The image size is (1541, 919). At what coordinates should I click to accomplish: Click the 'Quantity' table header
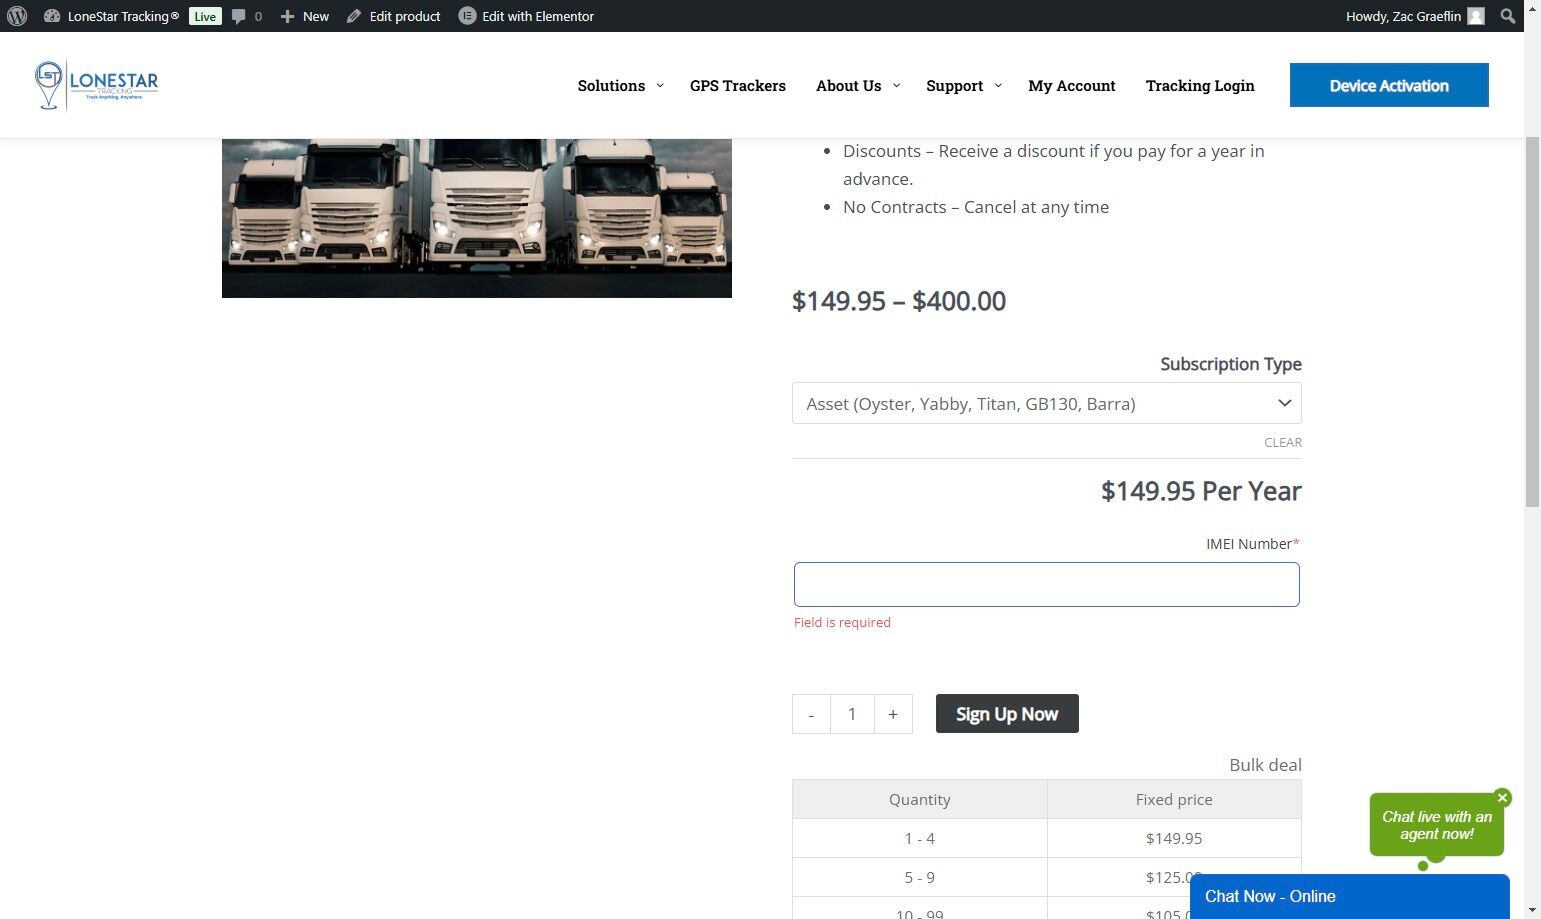click(920, 800)
